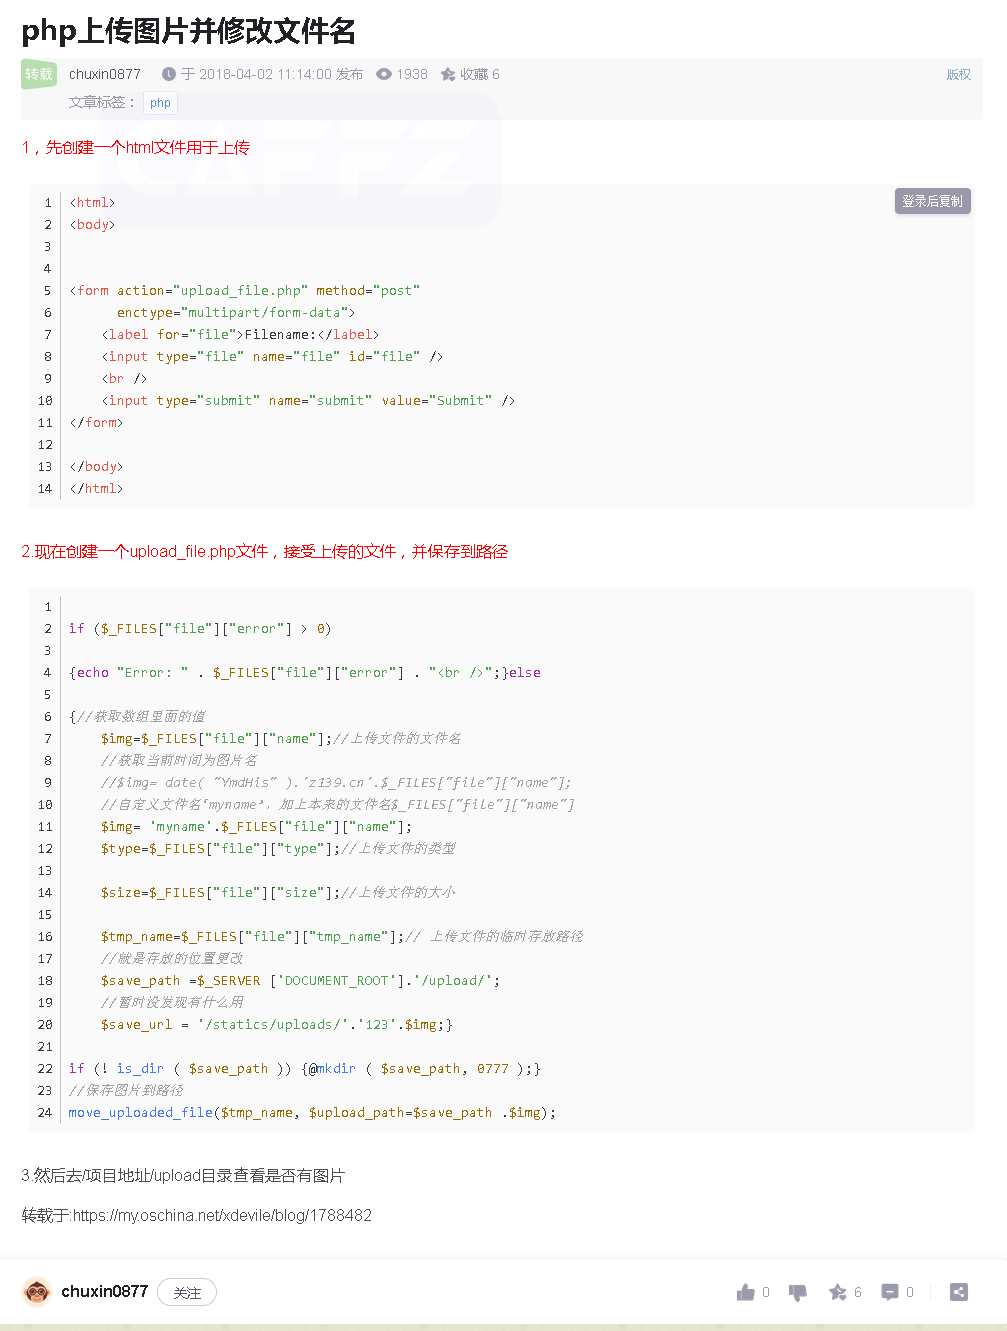Image resolution: width=1007 pixels, height=1331 pixels.
Task: Click the thumbs-down dislike icon
Action: 797,1292
